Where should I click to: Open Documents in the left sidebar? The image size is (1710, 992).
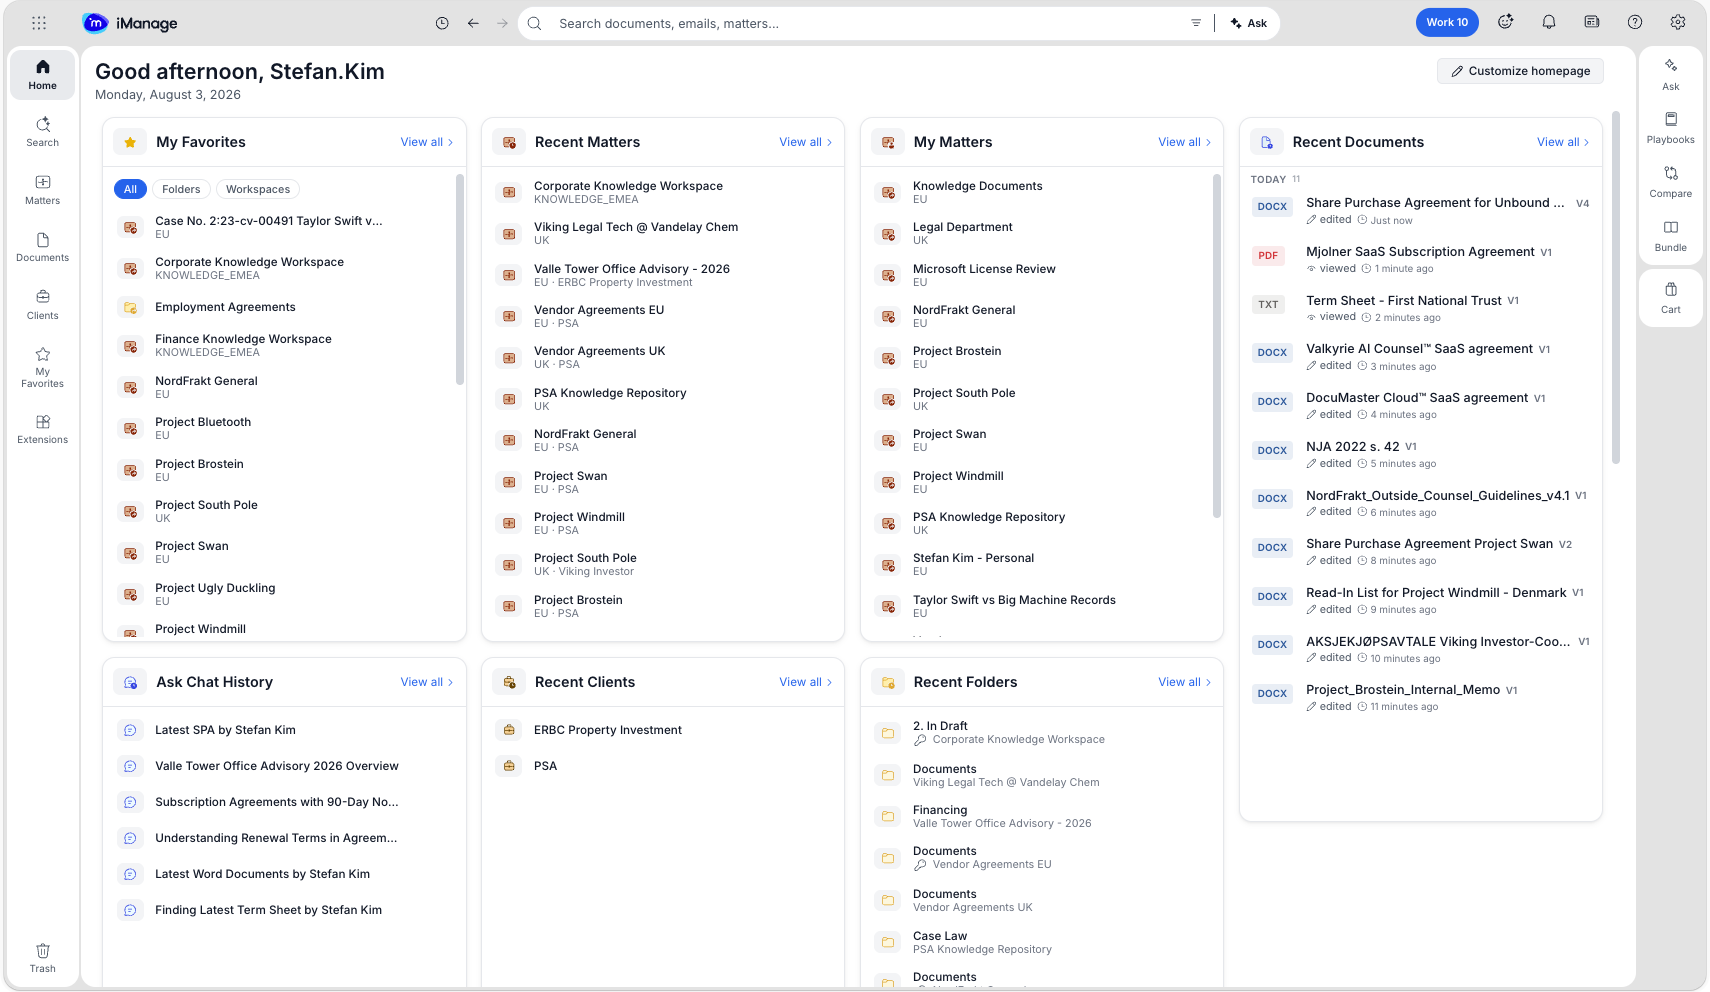[x=43, y=247]
